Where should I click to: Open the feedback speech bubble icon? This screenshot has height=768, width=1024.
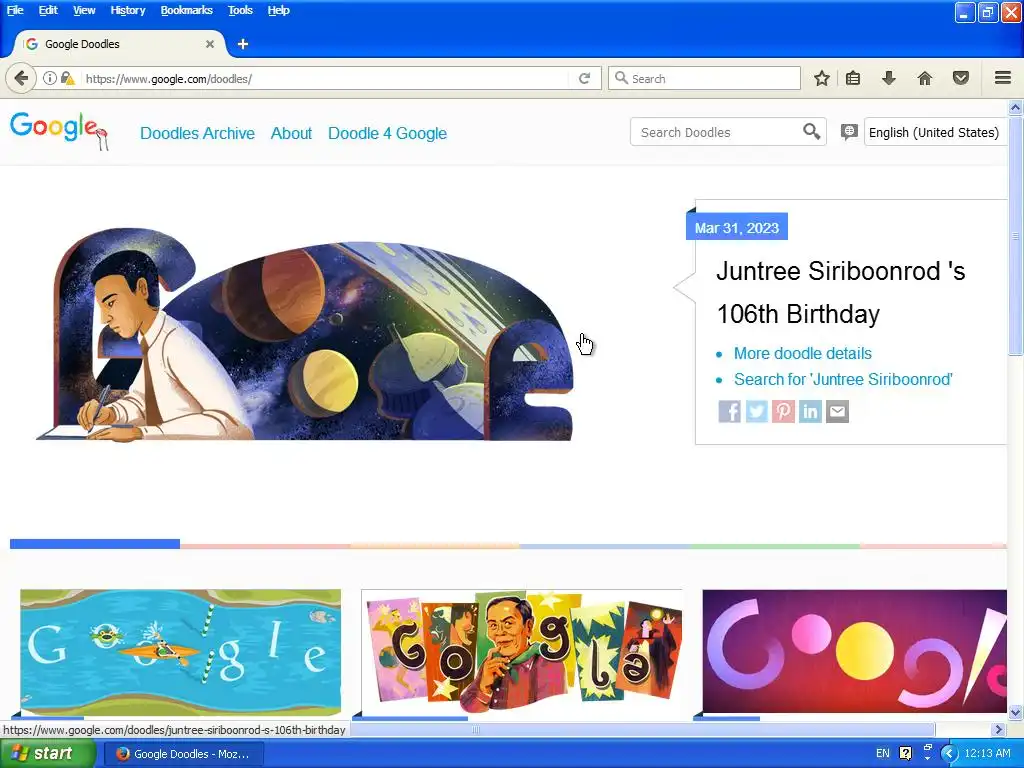click(849, 132)
